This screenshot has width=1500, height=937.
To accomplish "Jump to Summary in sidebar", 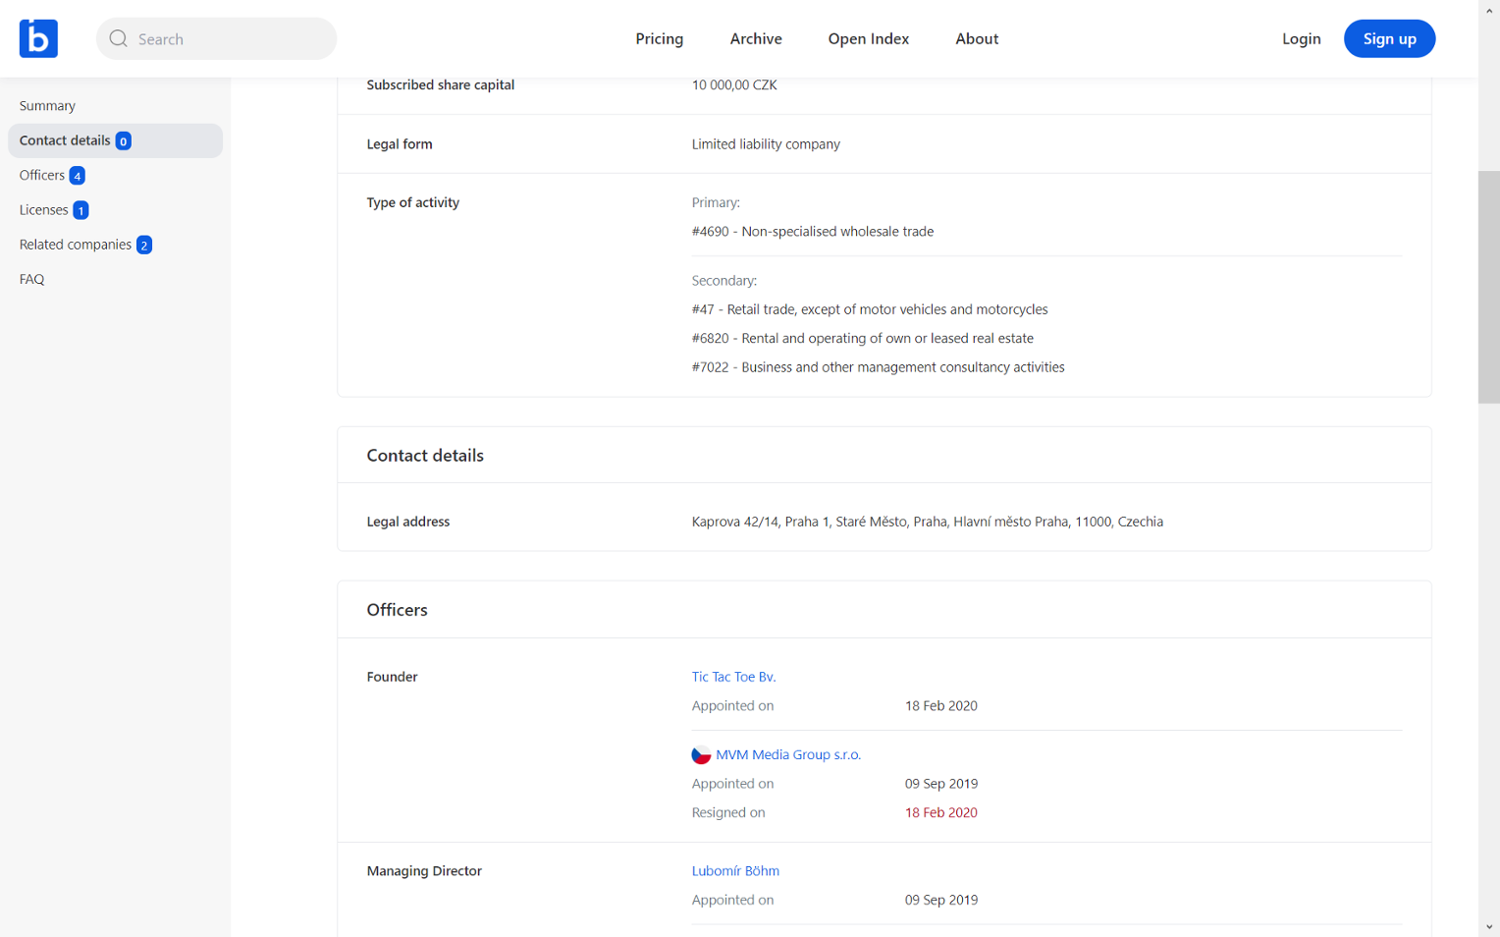I will coord(47,106).
